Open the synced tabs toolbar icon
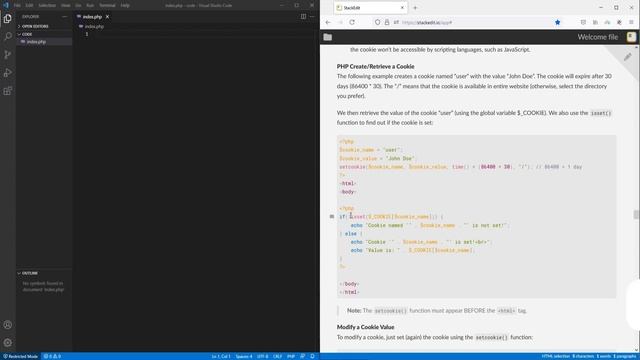This screenshot has height=360, width=640. (x=607, y=22)
